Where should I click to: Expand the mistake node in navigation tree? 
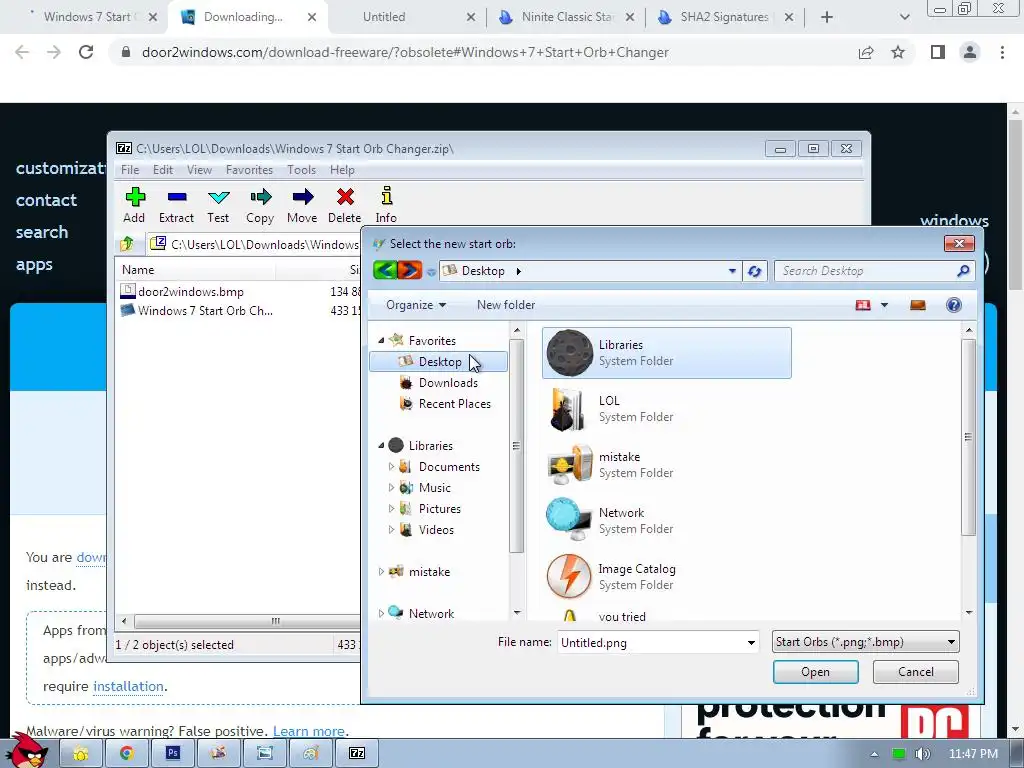tap(381, 571)
